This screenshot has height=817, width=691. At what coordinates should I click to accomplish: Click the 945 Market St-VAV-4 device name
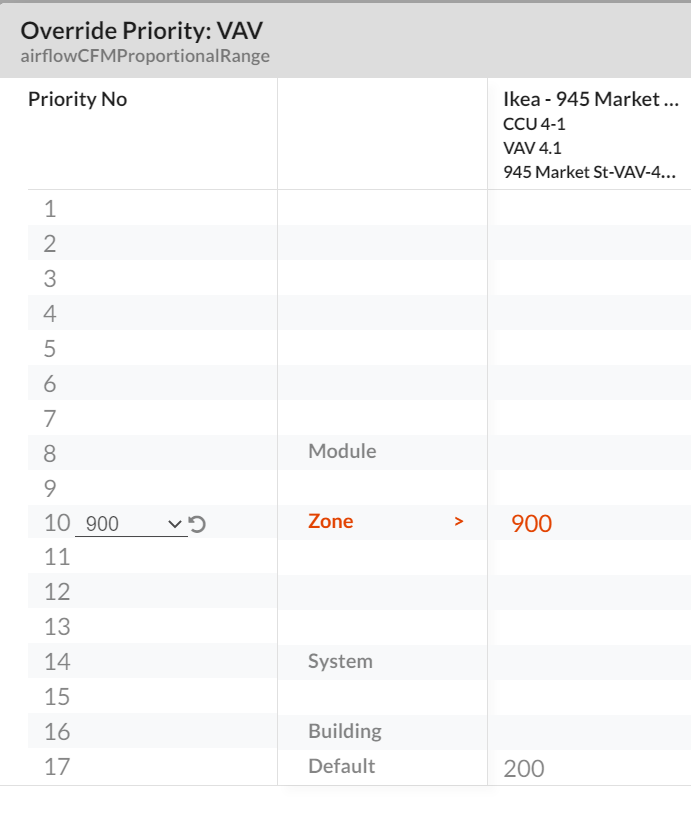tap(589, 172)
